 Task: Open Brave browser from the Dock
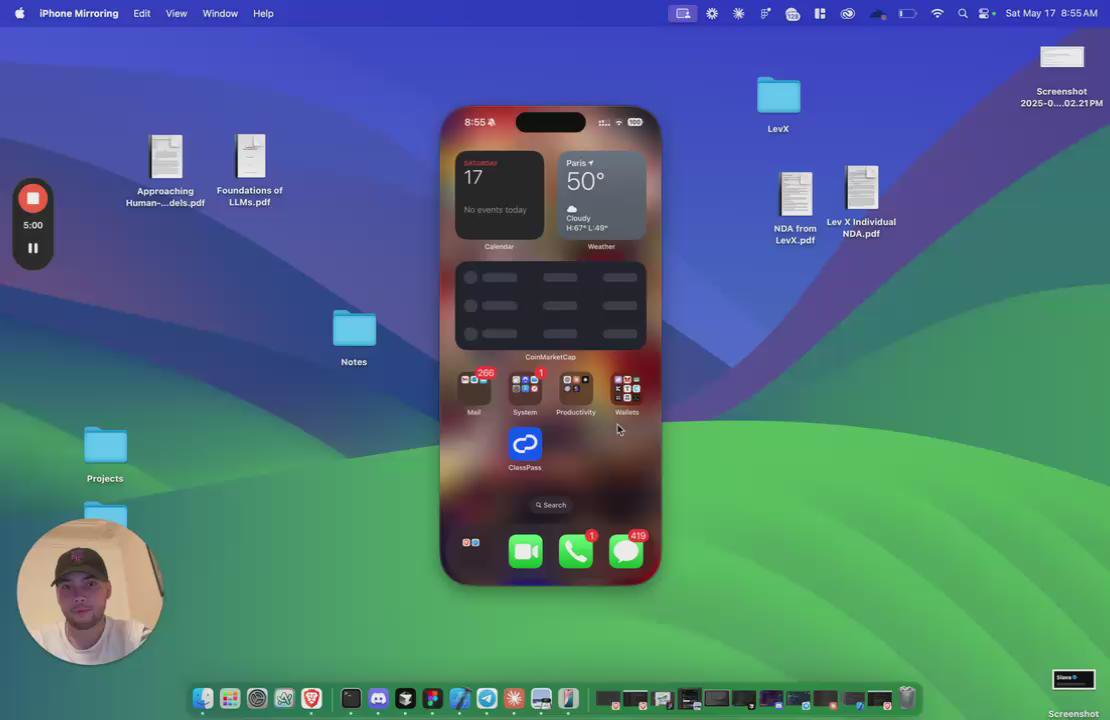click(x=311, y=699)
